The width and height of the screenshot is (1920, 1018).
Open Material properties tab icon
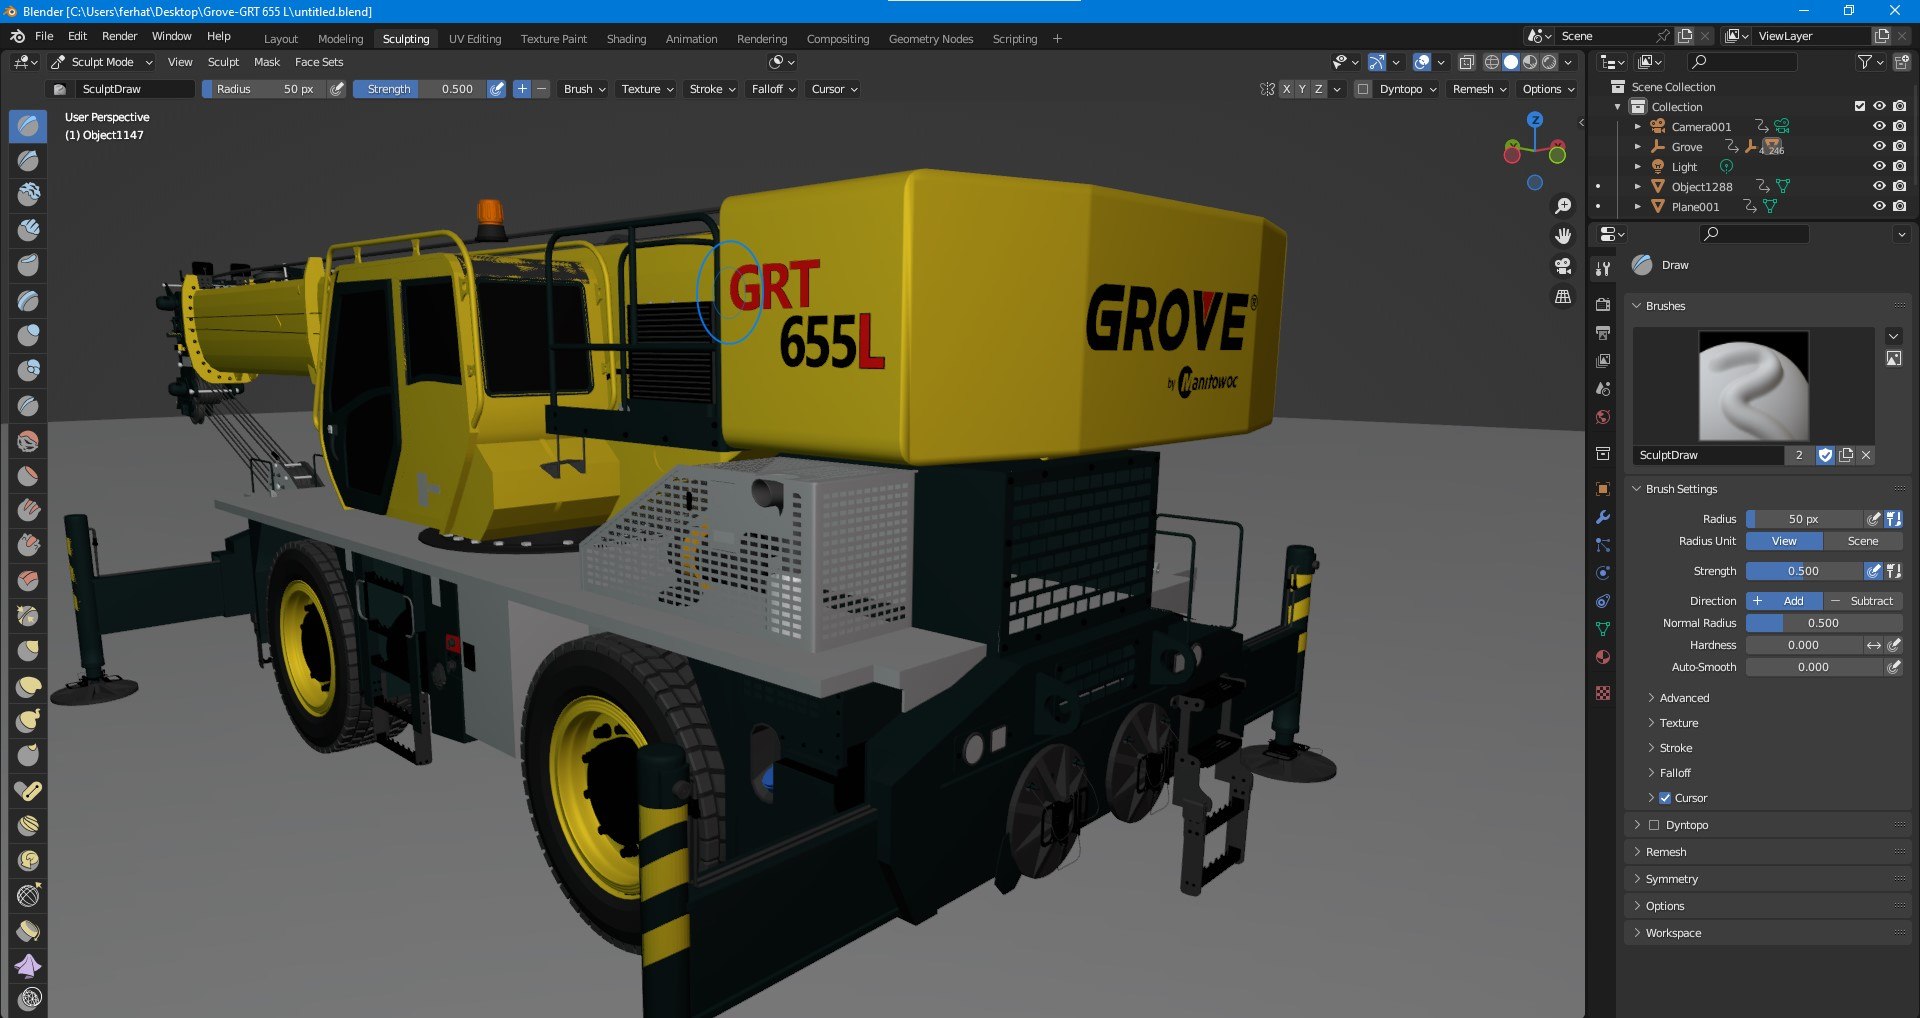coord(1603,657)
